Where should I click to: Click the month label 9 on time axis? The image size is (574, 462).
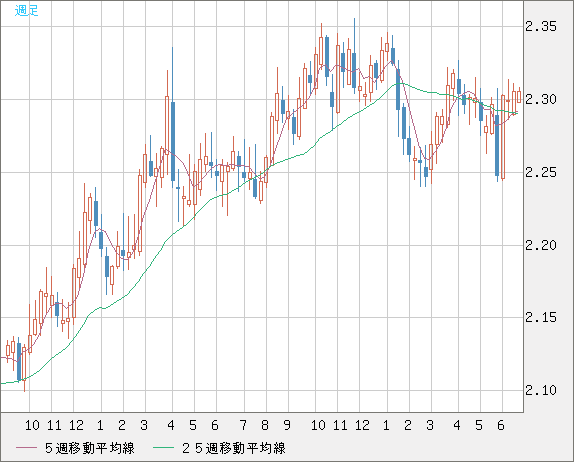point(287,425)
